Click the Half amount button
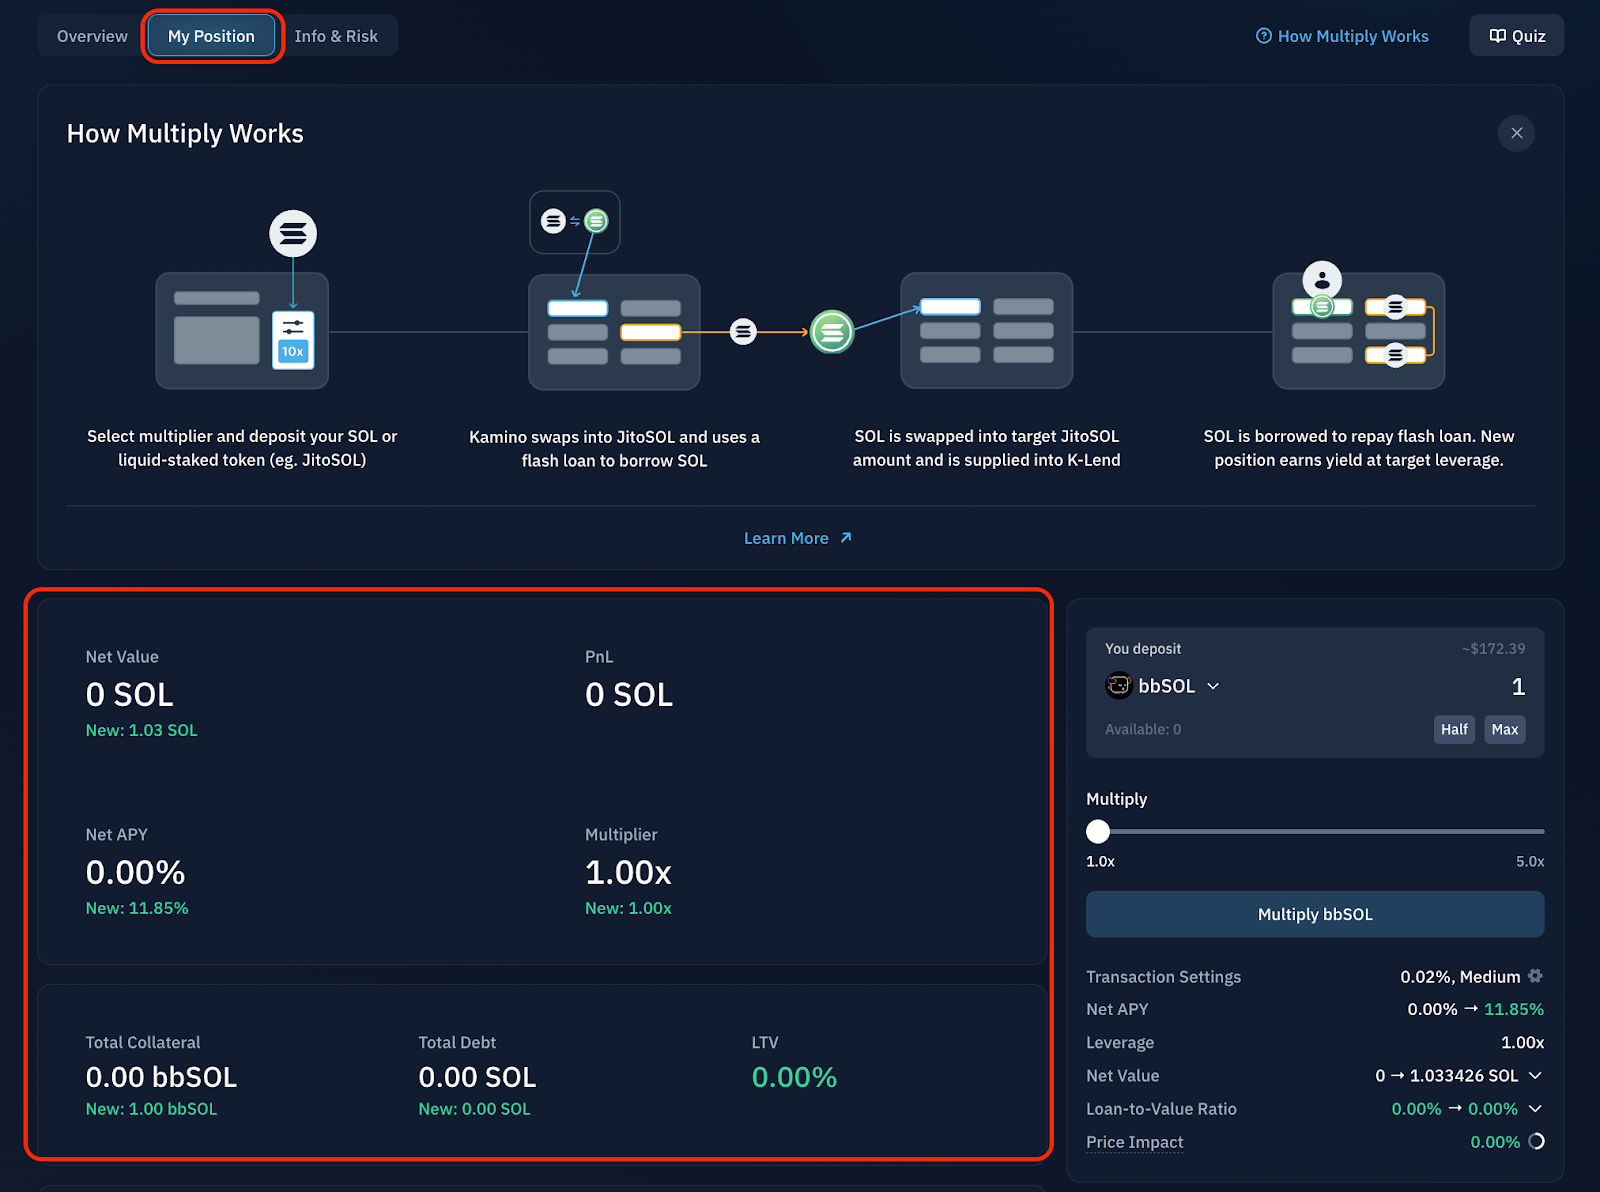The image size is (1600, 1192). point(1454,729)
